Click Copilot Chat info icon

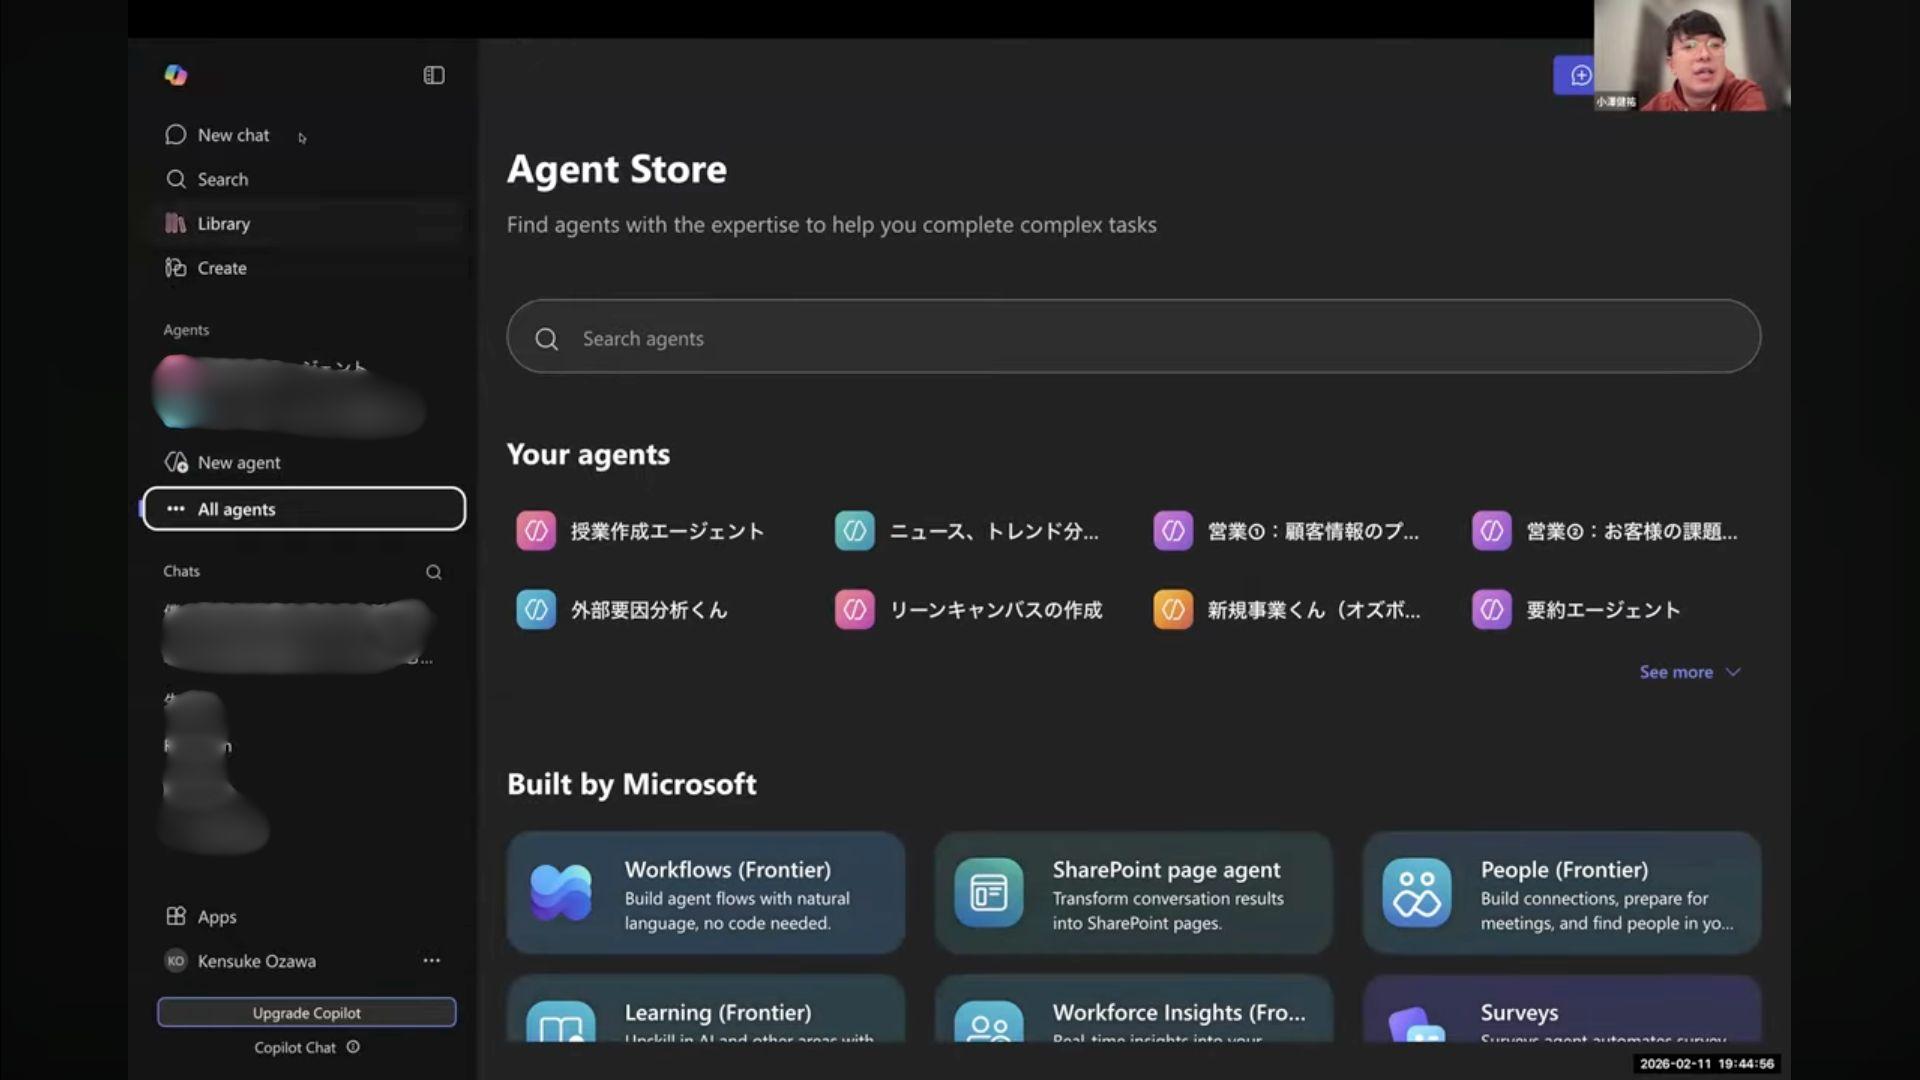pyautogui.click(x=353, y=1047)
